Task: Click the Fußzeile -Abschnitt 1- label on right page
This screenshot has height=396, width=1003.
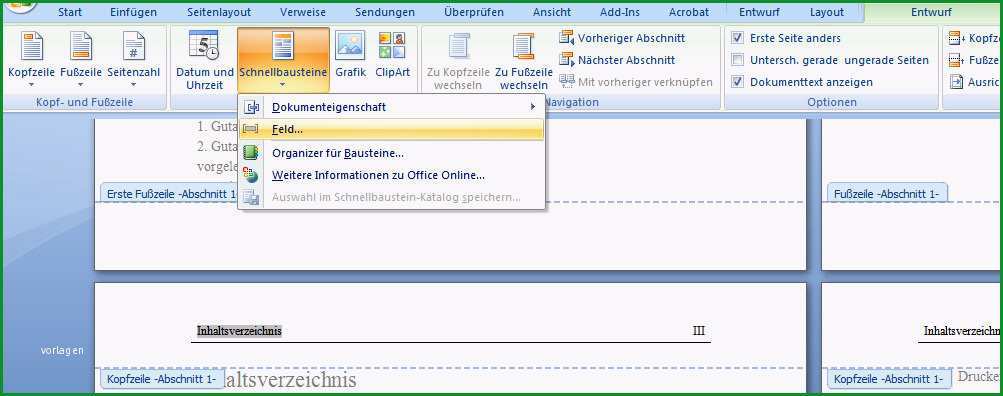Action: point(887,193)
